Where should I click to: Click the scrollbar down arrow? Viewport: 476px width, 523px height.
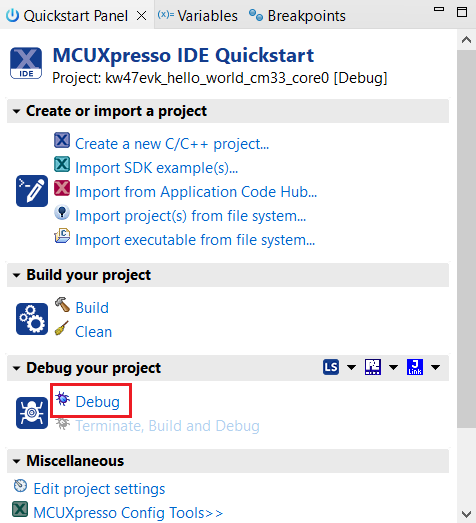click(x=467, y=513)
